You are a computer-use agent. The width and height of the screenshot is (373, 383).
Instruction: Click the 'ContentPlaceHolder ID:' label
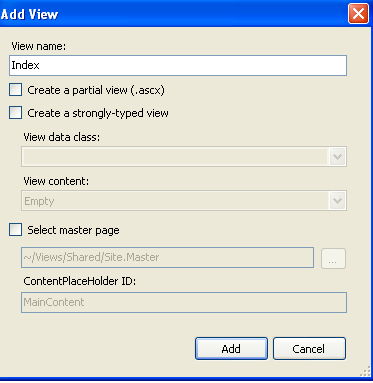(x=80, y=281)
